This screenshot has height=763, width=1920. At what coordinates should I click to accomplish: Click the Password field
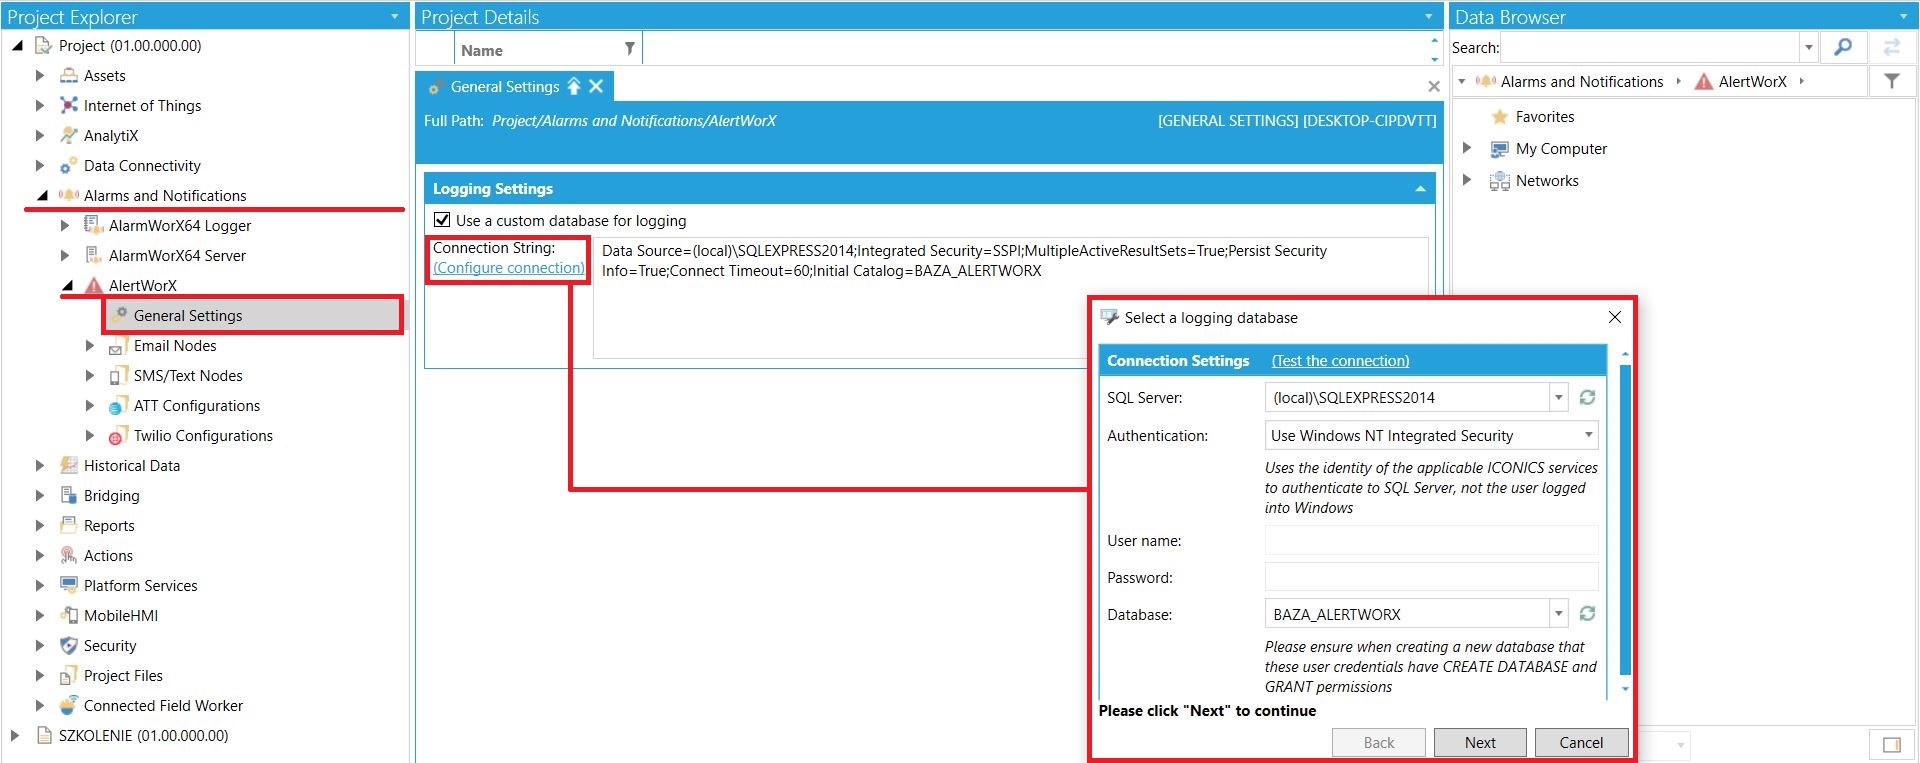click(1431, 577)
